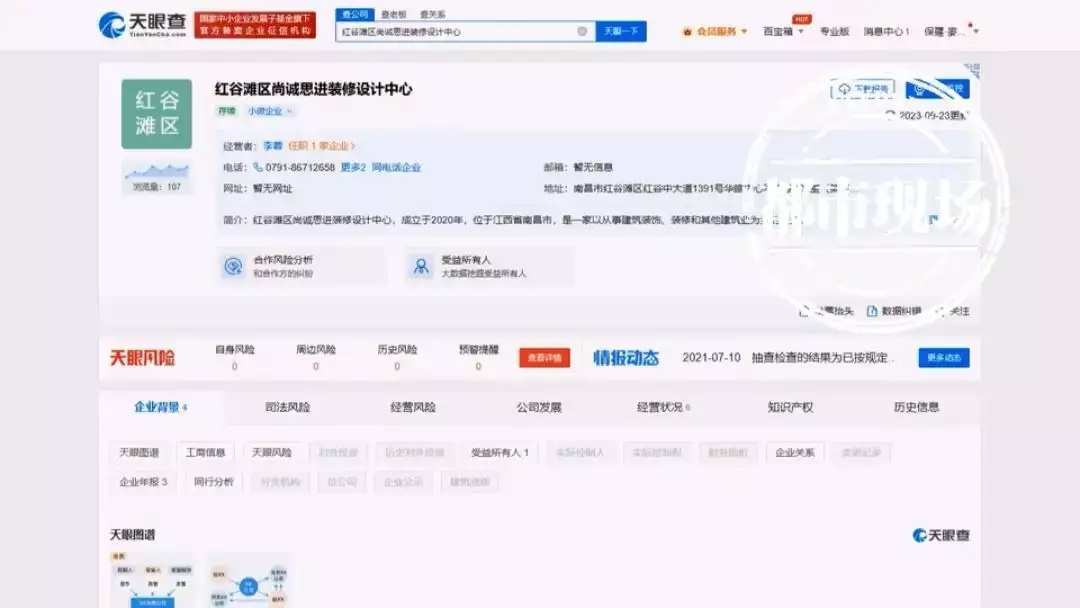This screenshot has width=1080, height=608.
Task: Click the 天眼一下 search button
Action: coord(621,31)
